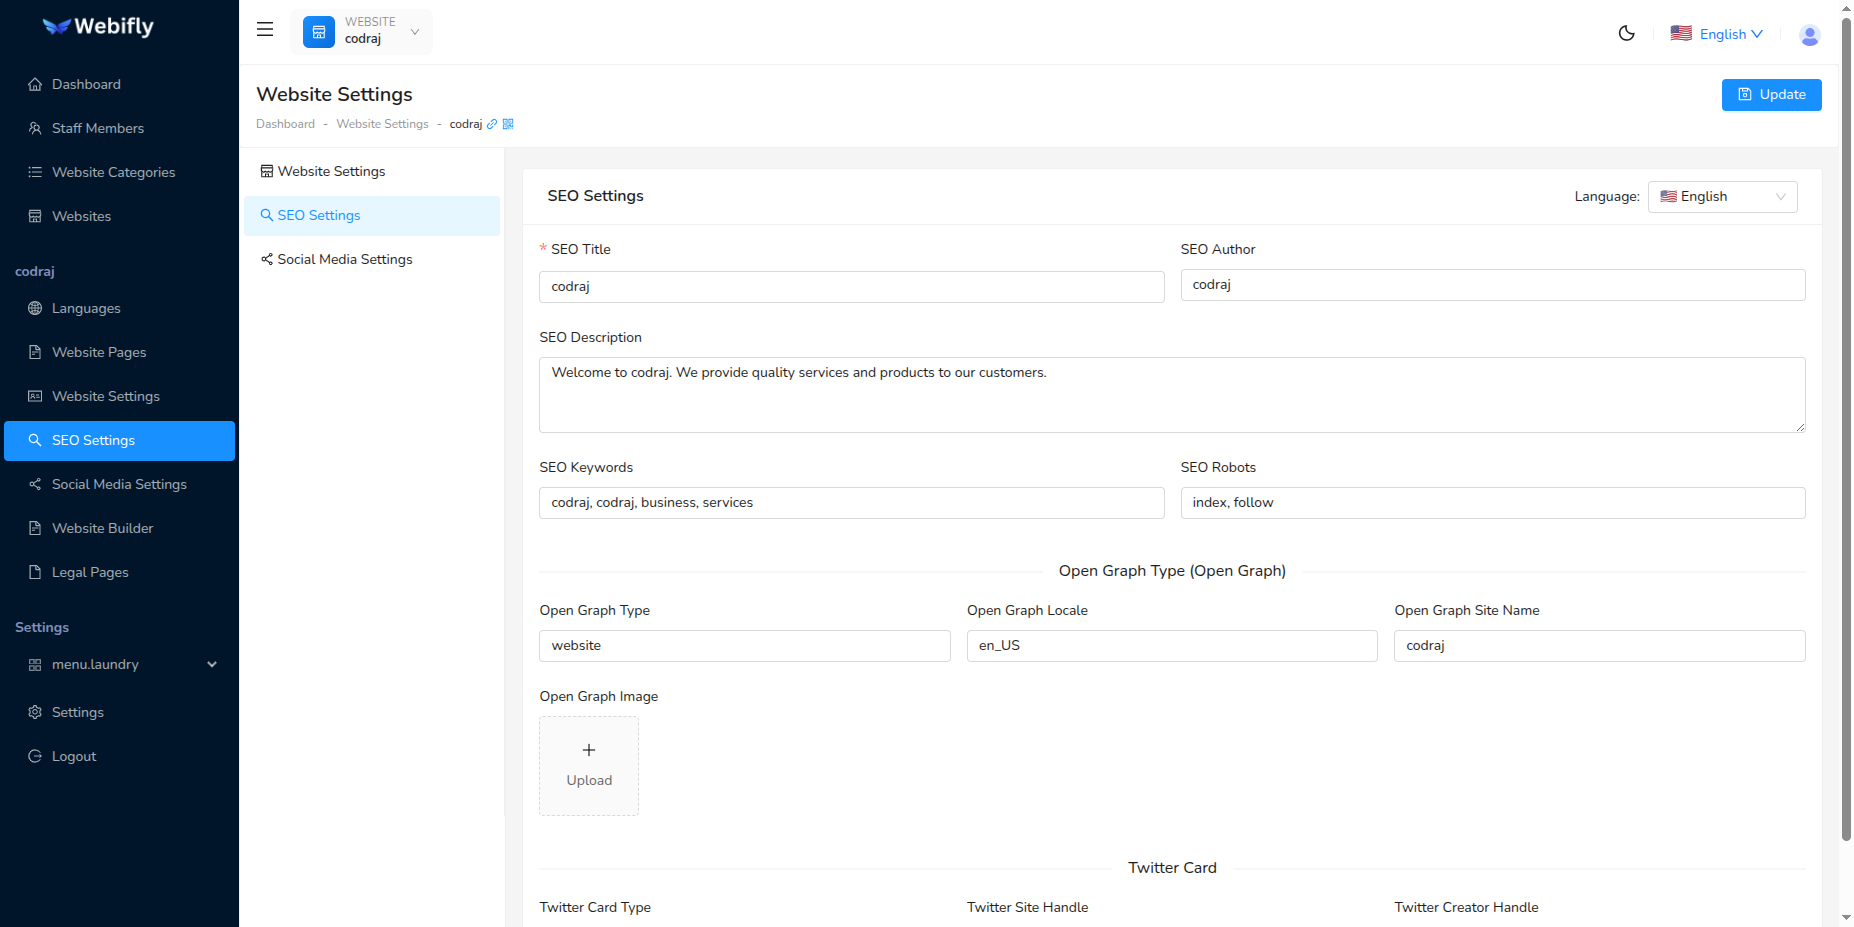Screen dimensions: 1854x927
Task: Open the English language dropdown in header
Action: 1717,33
